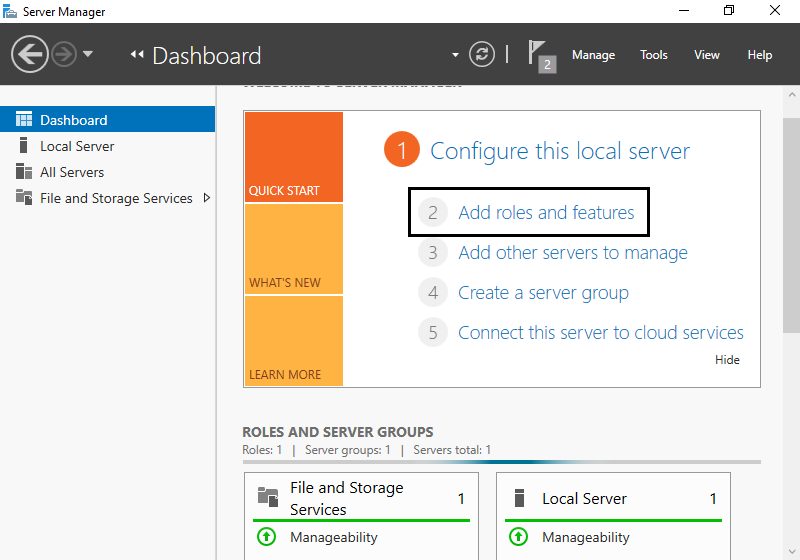This screenshot has height=560, width=800.
Task: Click 'Servers total: 1' summary text
Action: click(x=452, y=450)
